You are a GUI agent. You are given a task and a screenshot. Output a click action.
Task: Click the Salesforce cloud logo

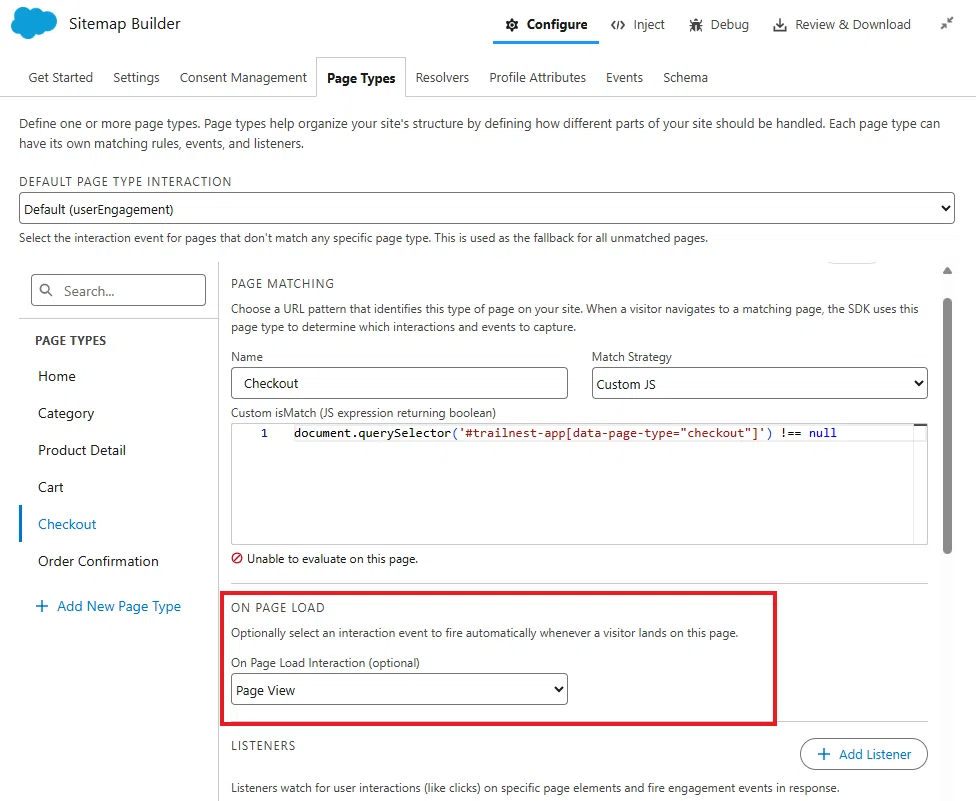(34, 23)
